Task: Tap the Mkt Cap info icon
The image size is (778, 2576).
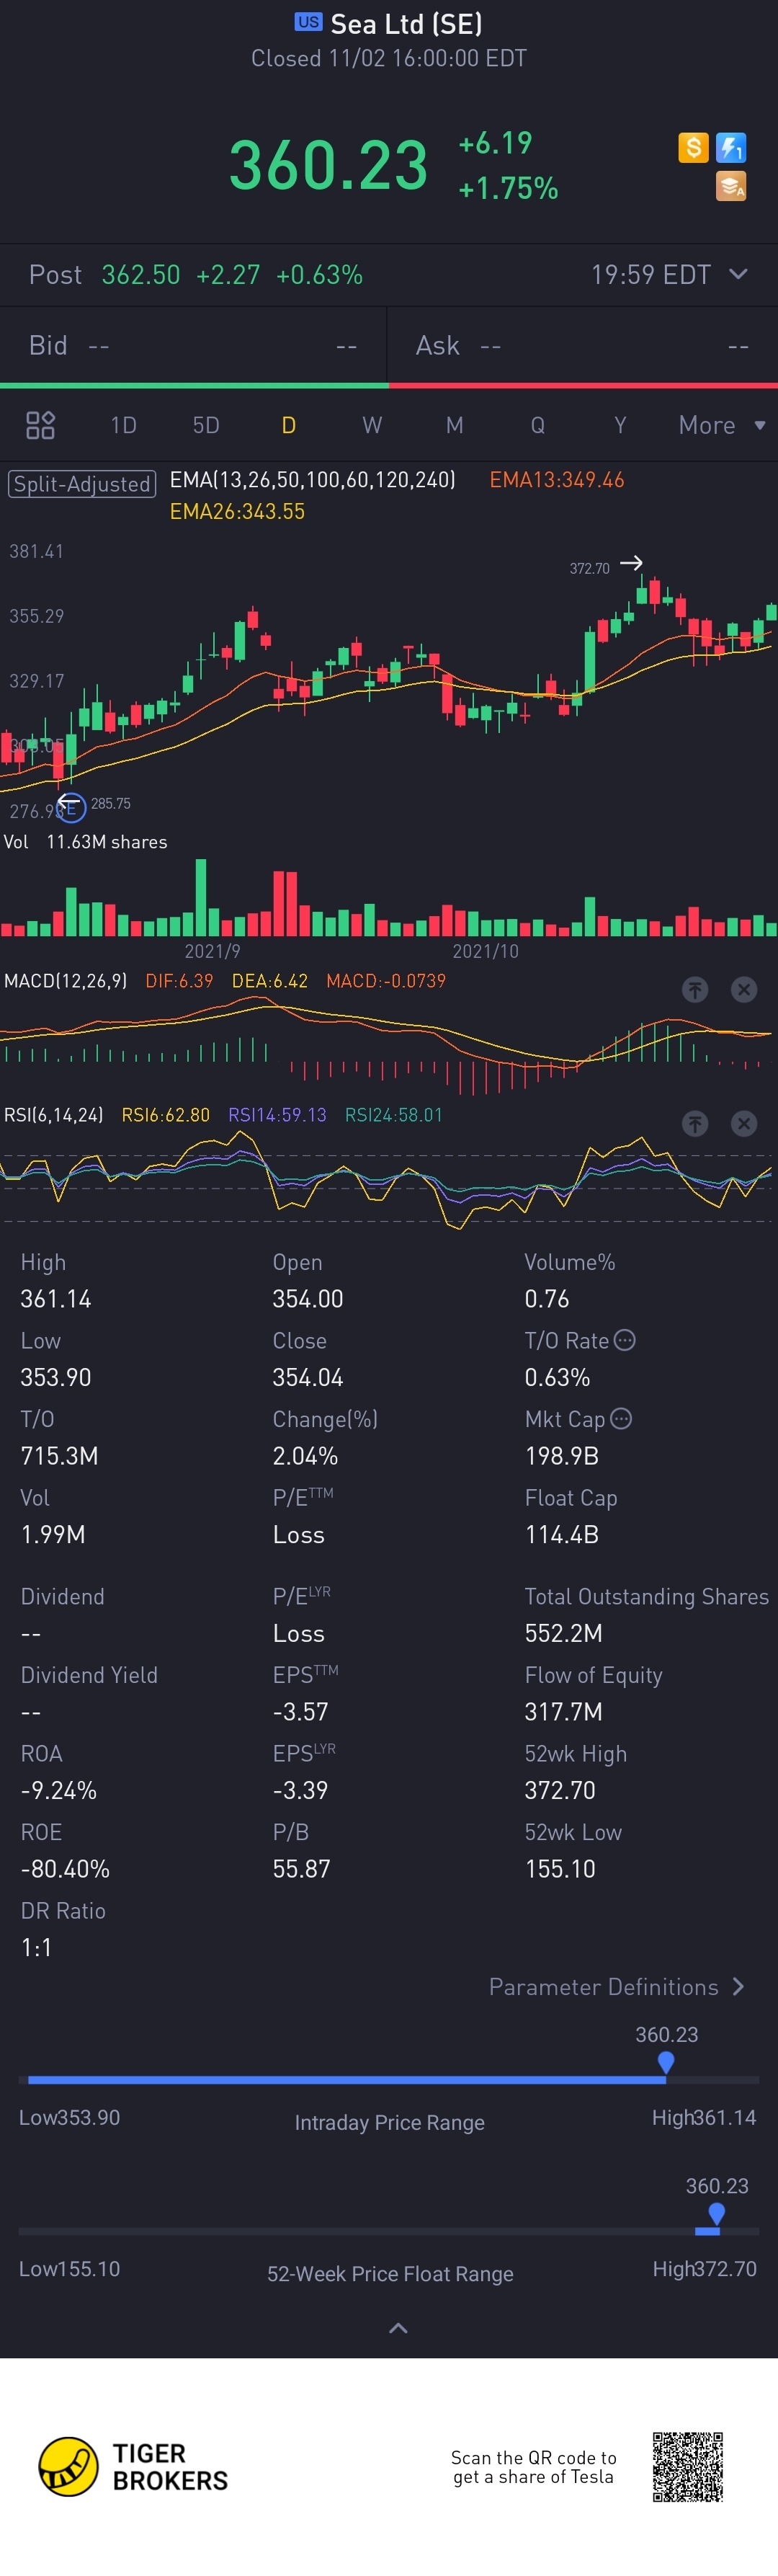Action: (x=621, y=1419)
